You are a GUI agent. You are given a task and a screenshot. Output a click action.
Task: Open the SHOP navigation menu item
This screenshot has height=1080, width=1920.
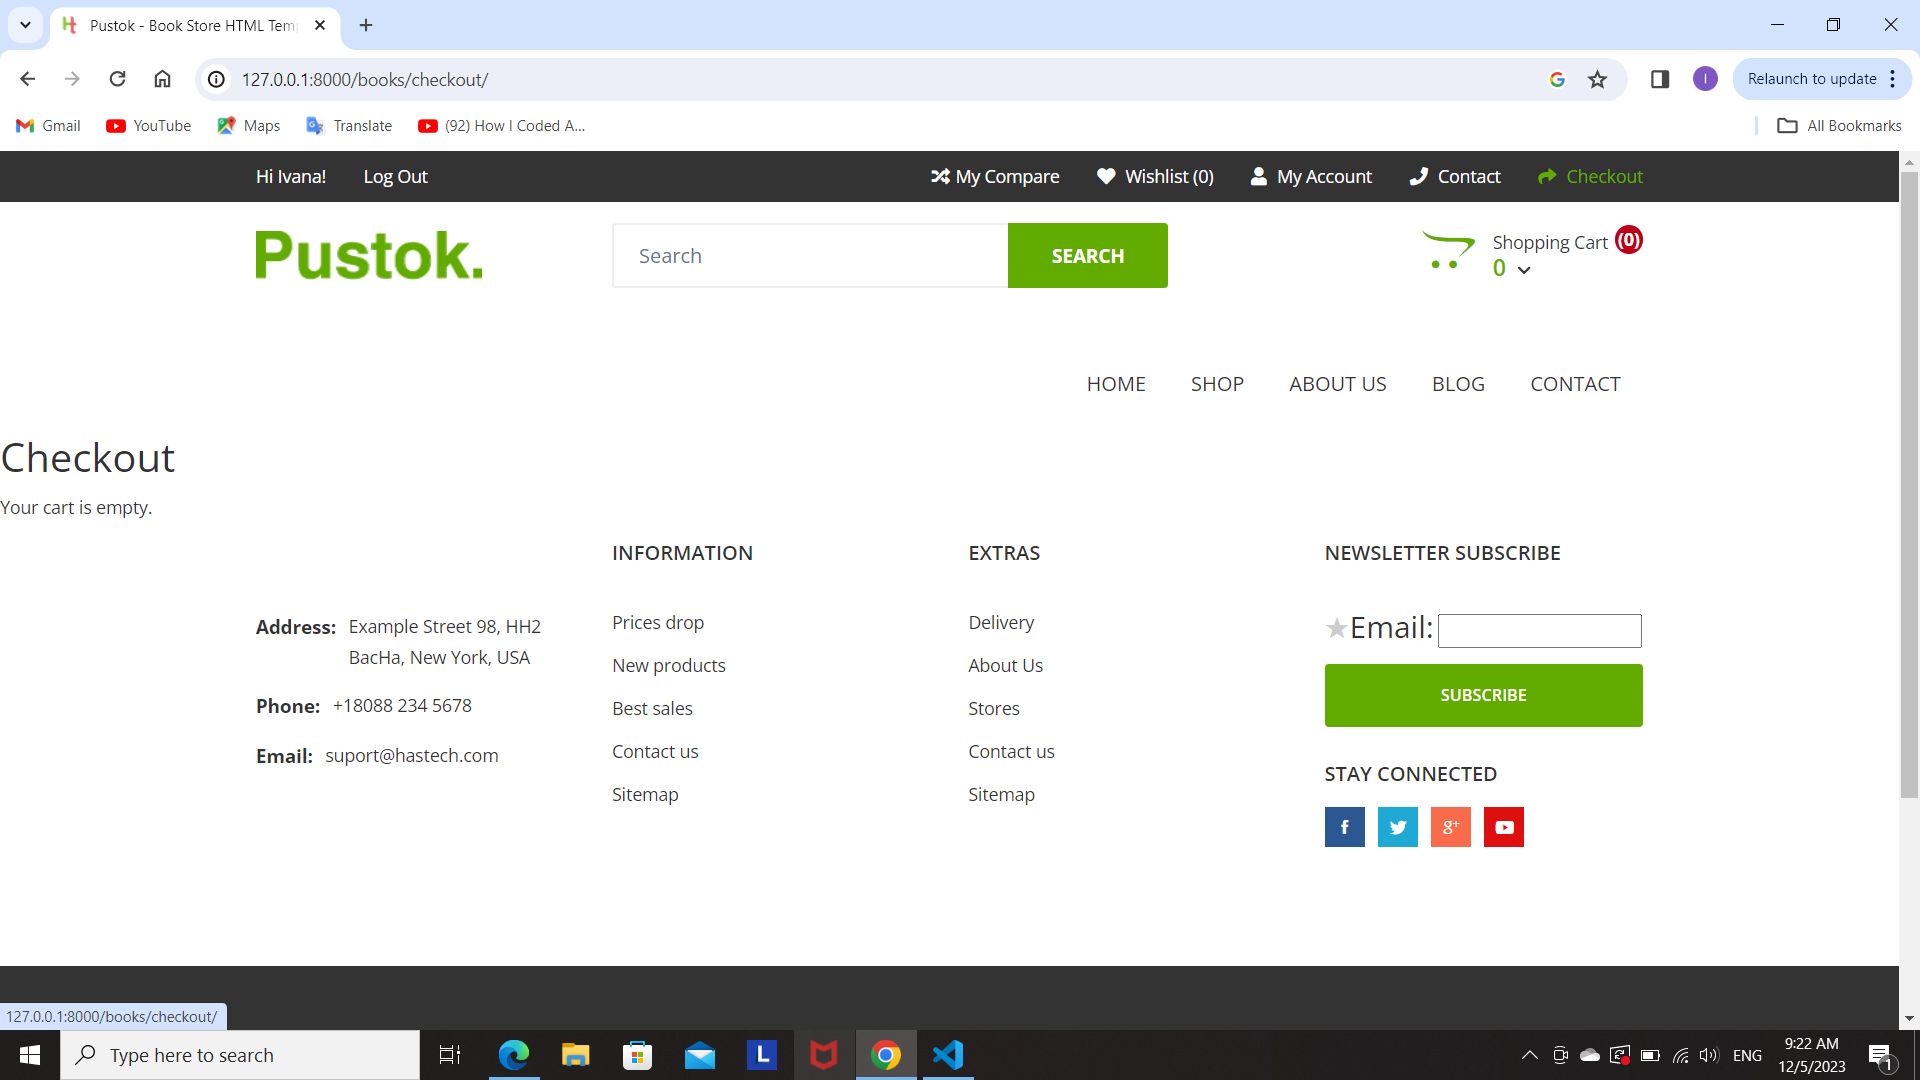click(1217, 384)
